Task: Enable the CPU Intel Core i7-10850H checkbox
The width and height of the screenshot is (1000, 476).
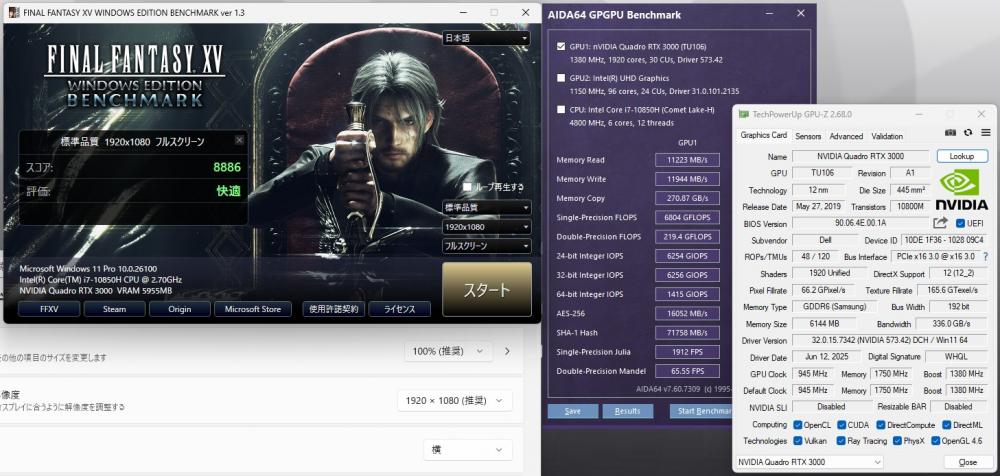Action: pyautogui.click(x=561, y=110)
